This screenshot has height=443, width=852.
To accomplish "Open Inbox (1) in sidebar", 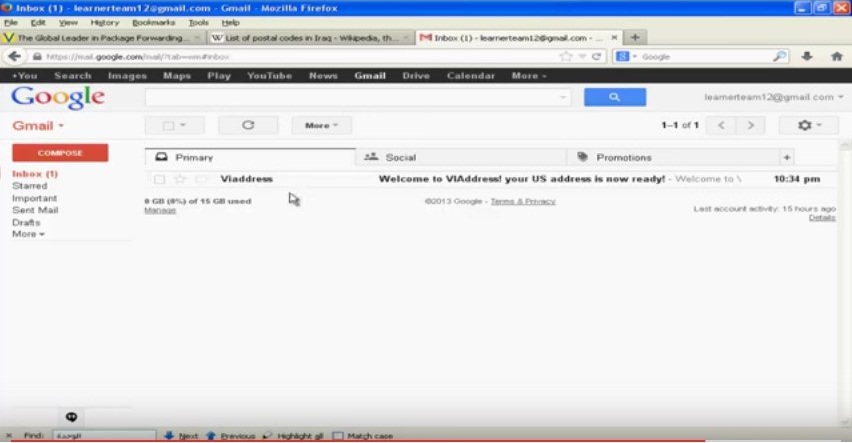I will (x=35, y=174).
